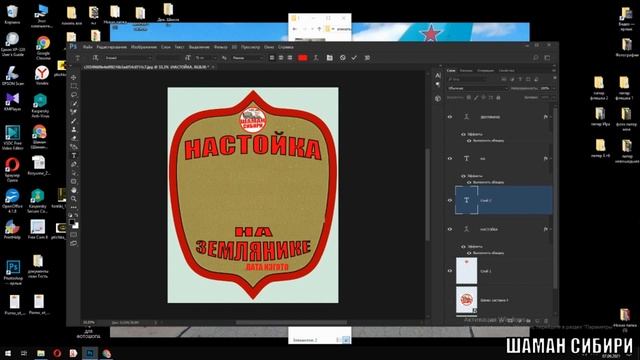
Task: Select the Brush tool
Action: 74,121
